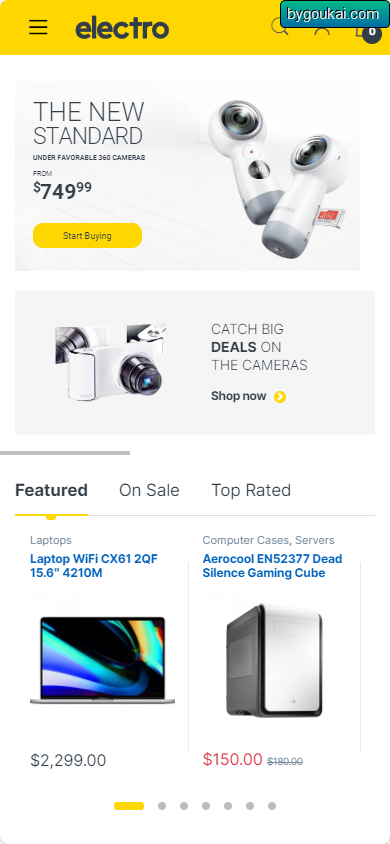Switch to the Top Rated tab
Screen dimensions: 390x844
click(251, 490)
